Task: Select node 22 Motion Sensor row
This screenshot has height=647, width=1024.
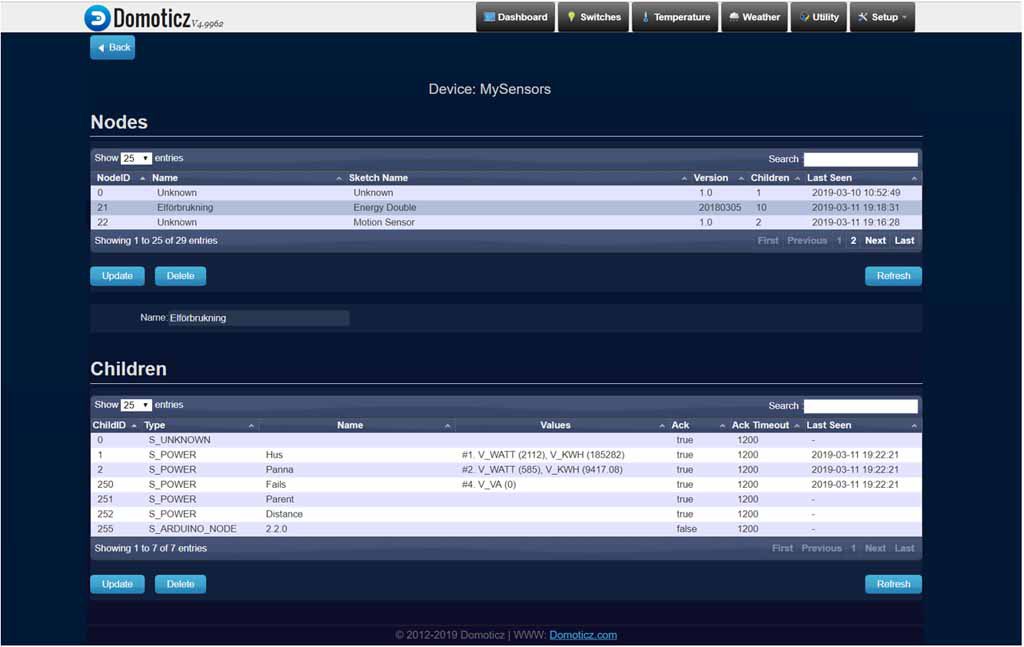Action: coord(506,223)
